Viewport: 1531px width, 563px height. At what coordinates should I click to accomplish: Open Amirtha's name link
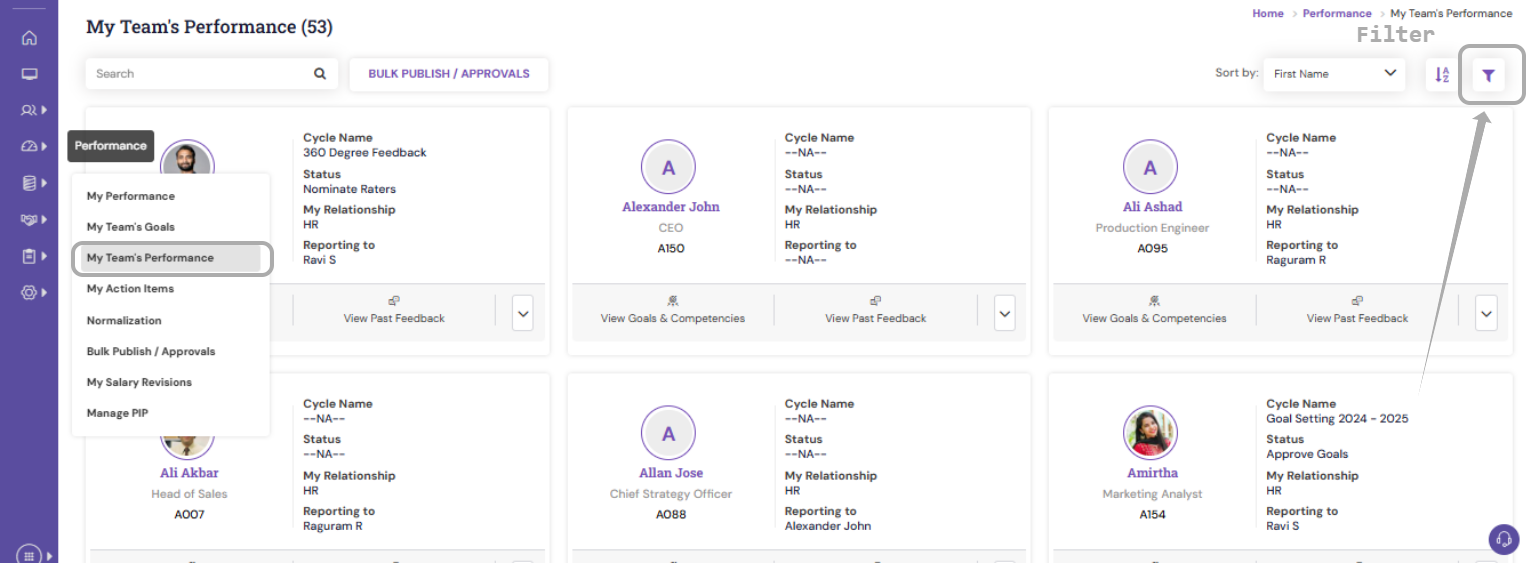click(x=1152, y=473)
